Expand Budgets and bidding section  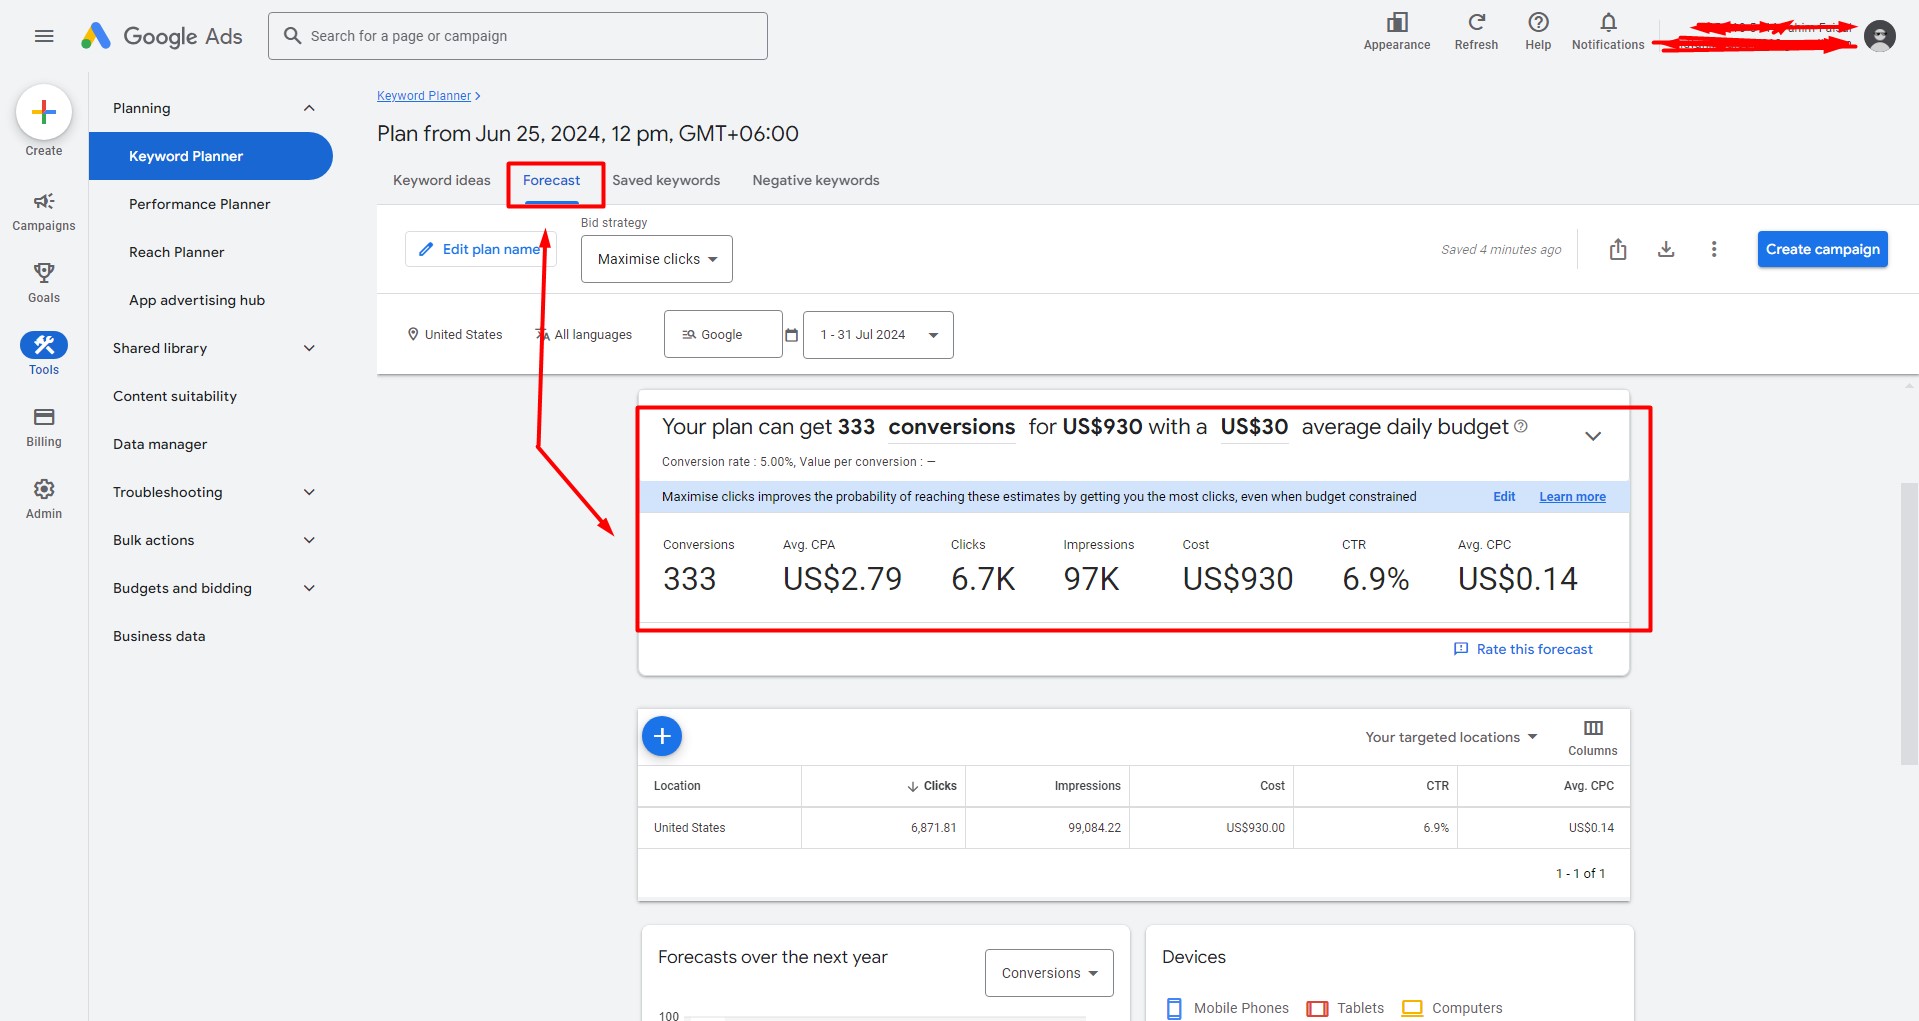(x=309, y=588)
